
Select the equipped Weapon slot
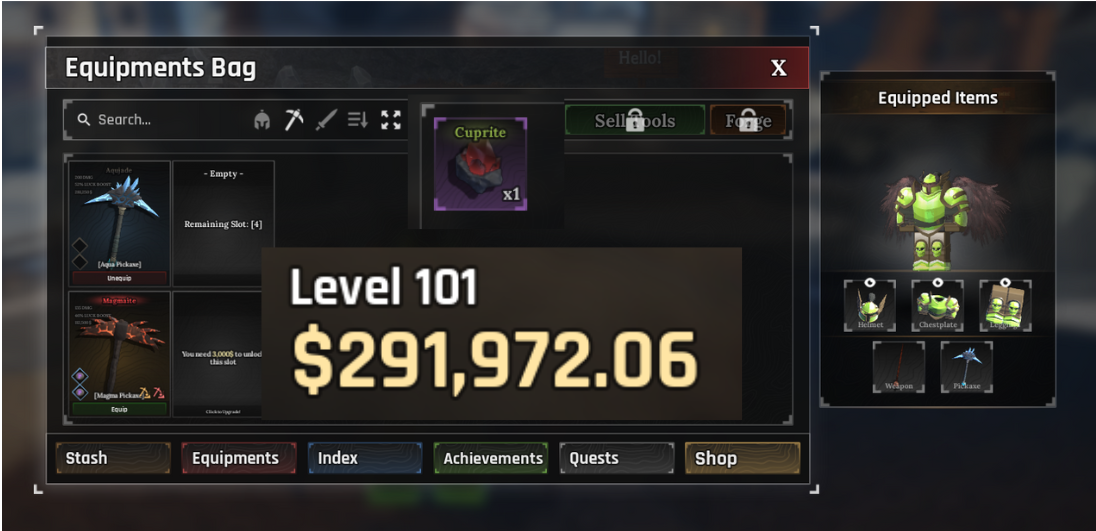(899, 367)
